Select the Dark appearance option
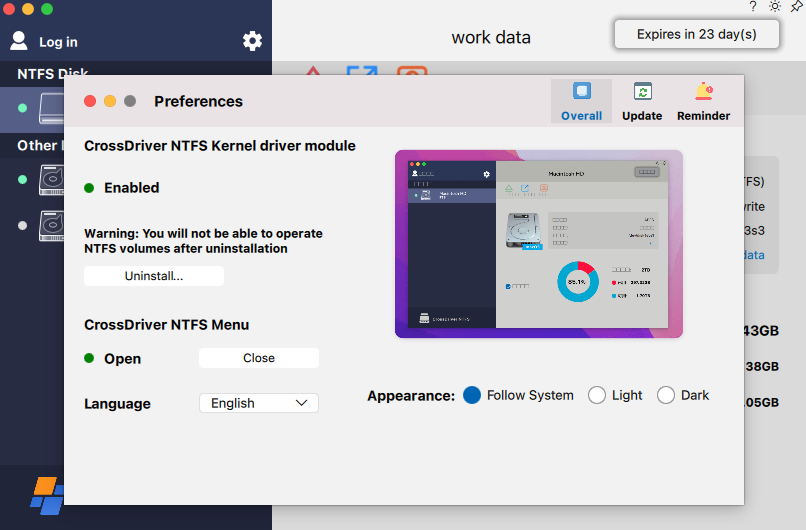This screenshot has width=806, height=530. click(x=666, y=395)
